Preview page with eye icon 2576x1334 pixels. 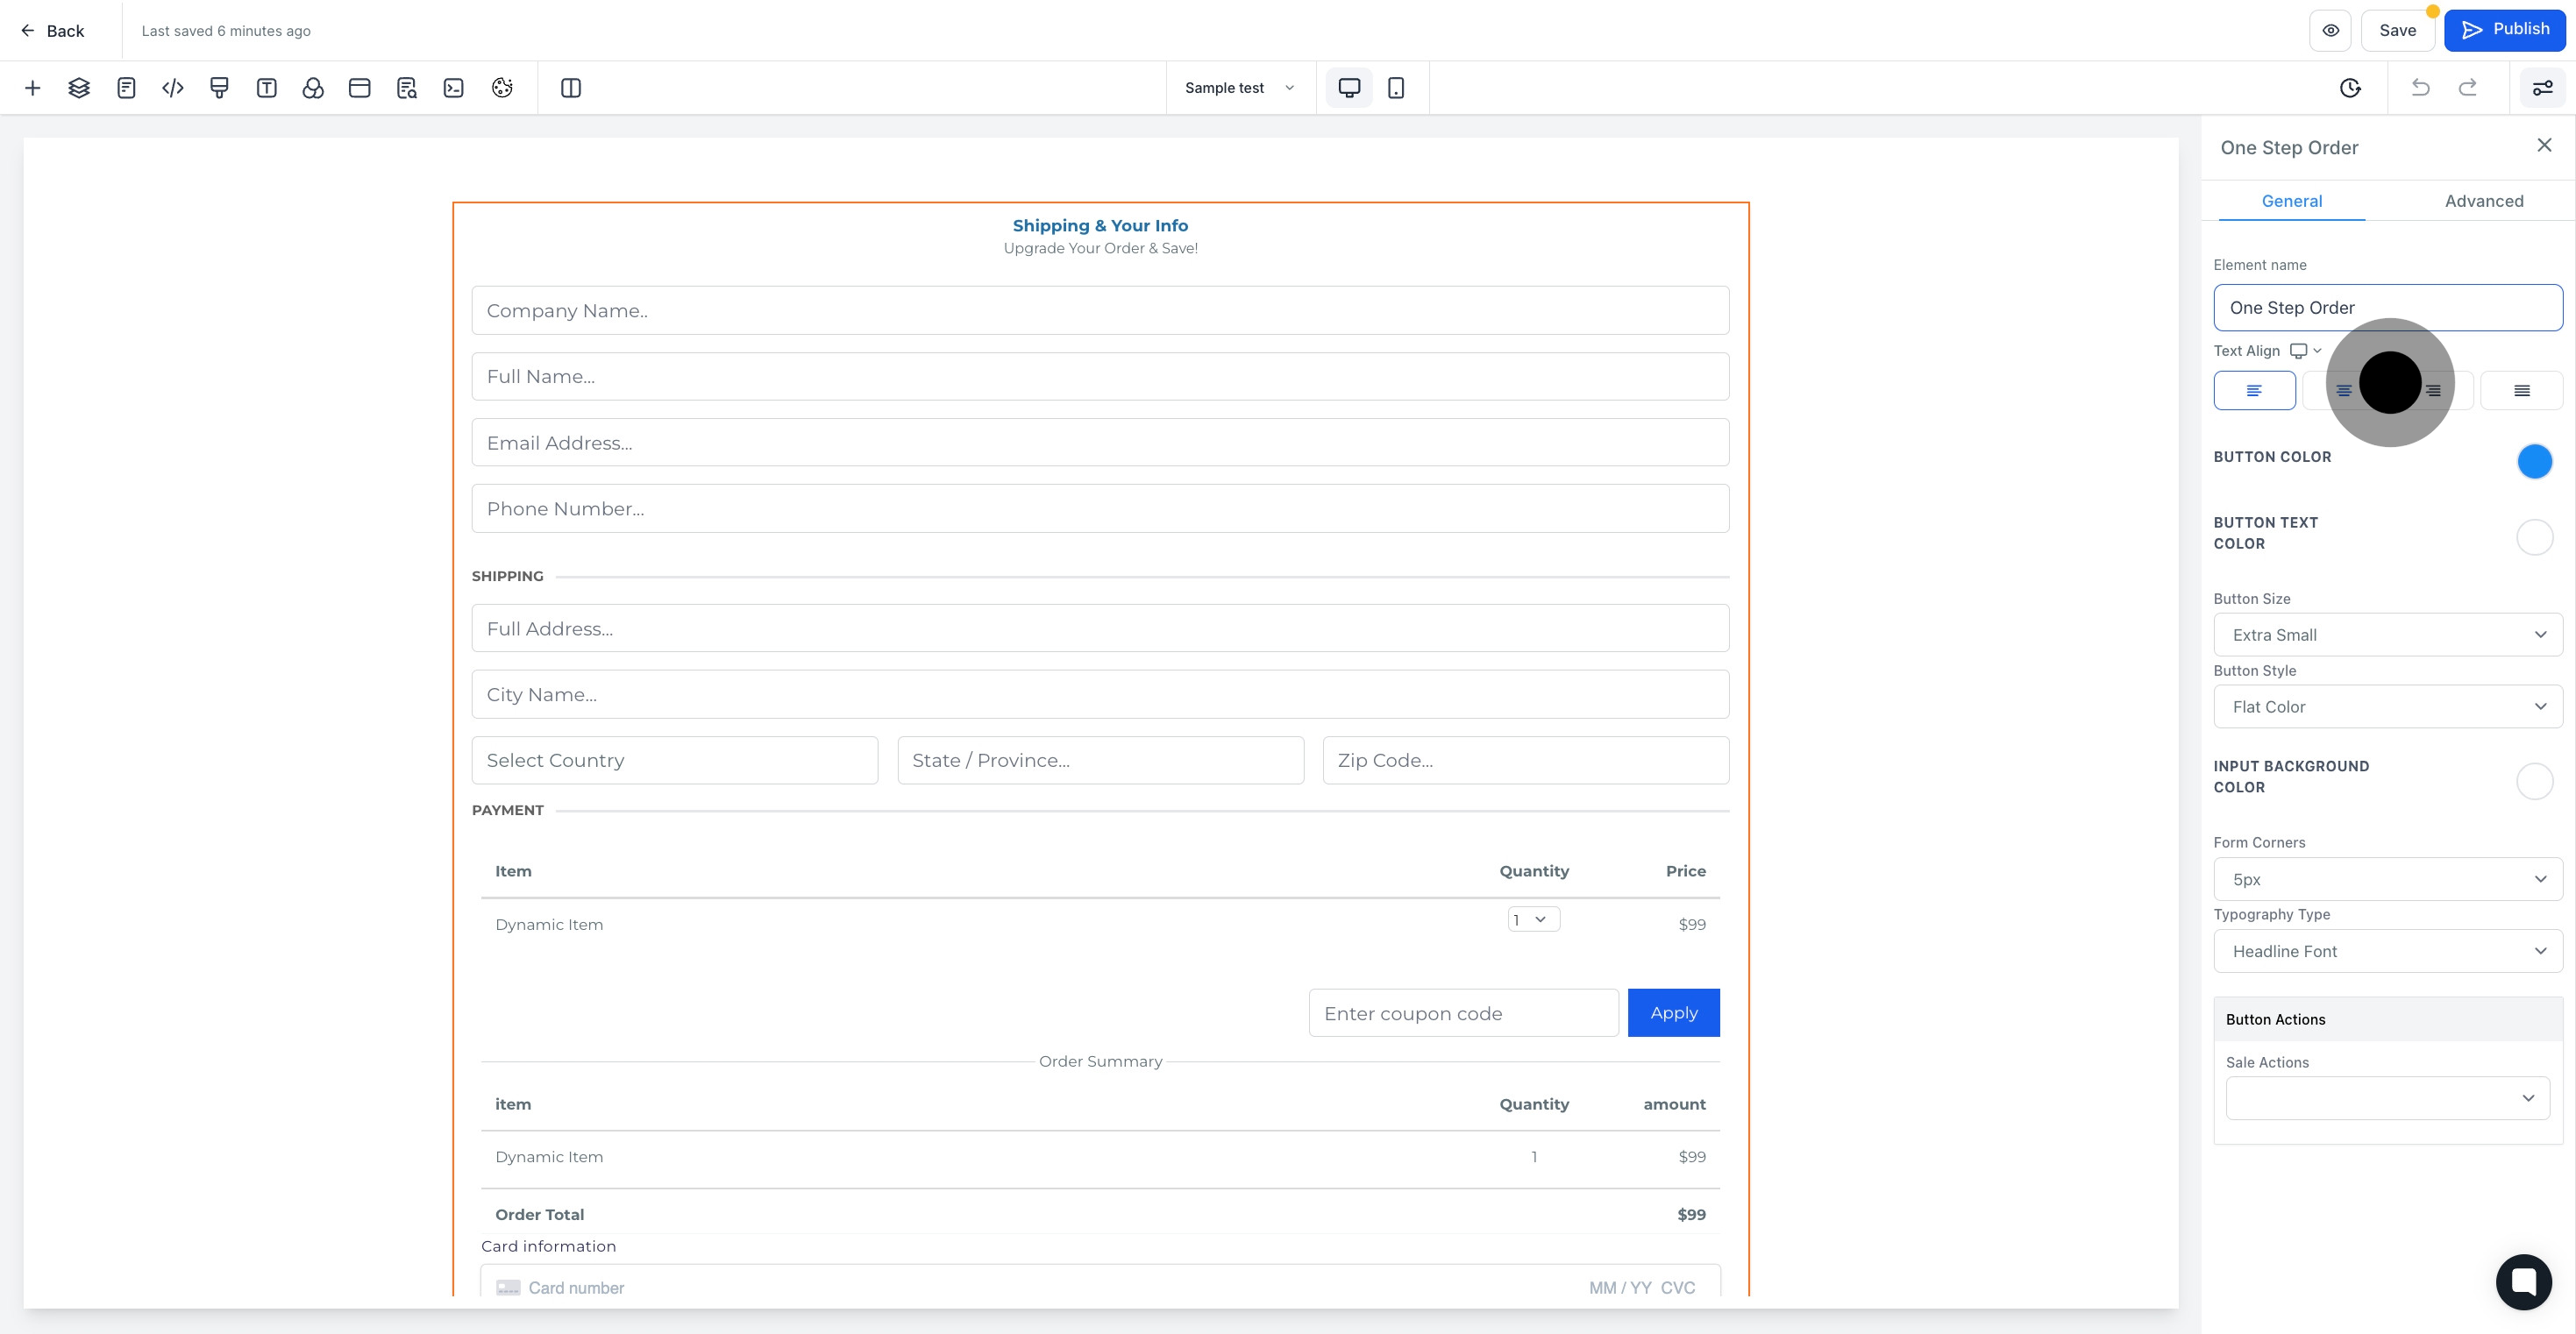[x=2330, y=30]
